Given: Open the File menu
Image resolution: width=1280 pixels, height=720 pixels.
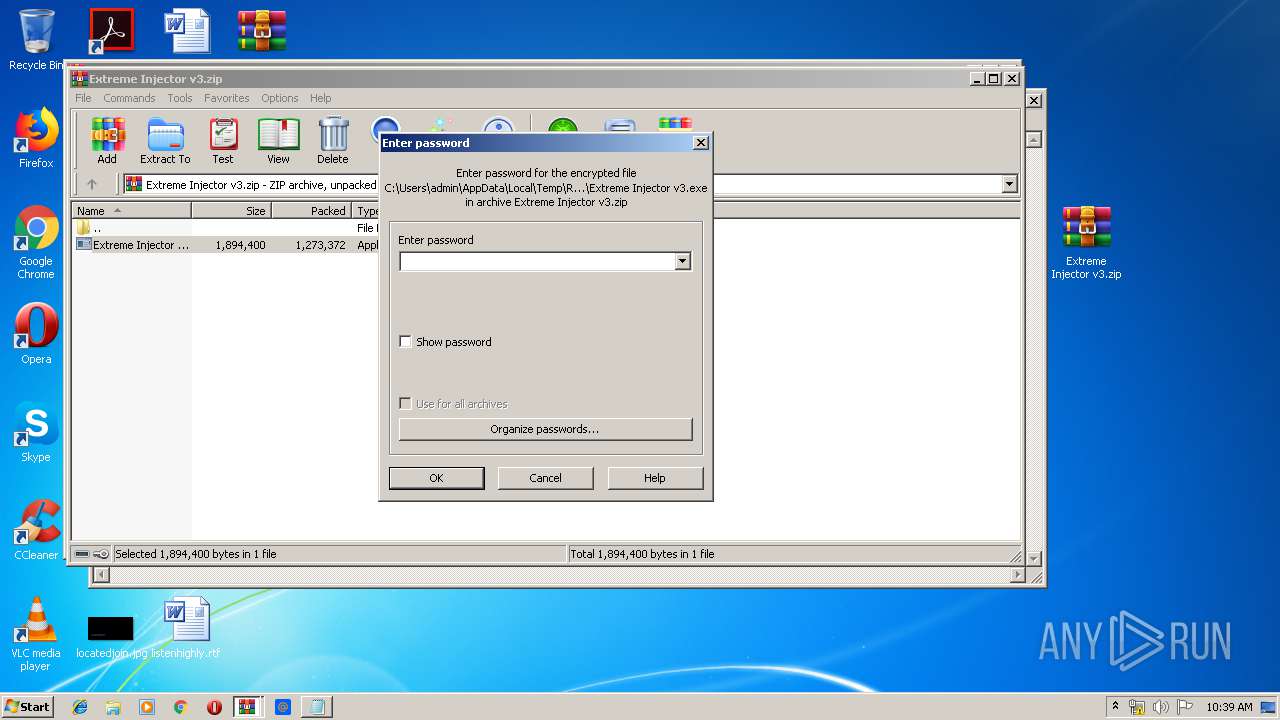Looking at the screenshot, I should tap(83, 98).
